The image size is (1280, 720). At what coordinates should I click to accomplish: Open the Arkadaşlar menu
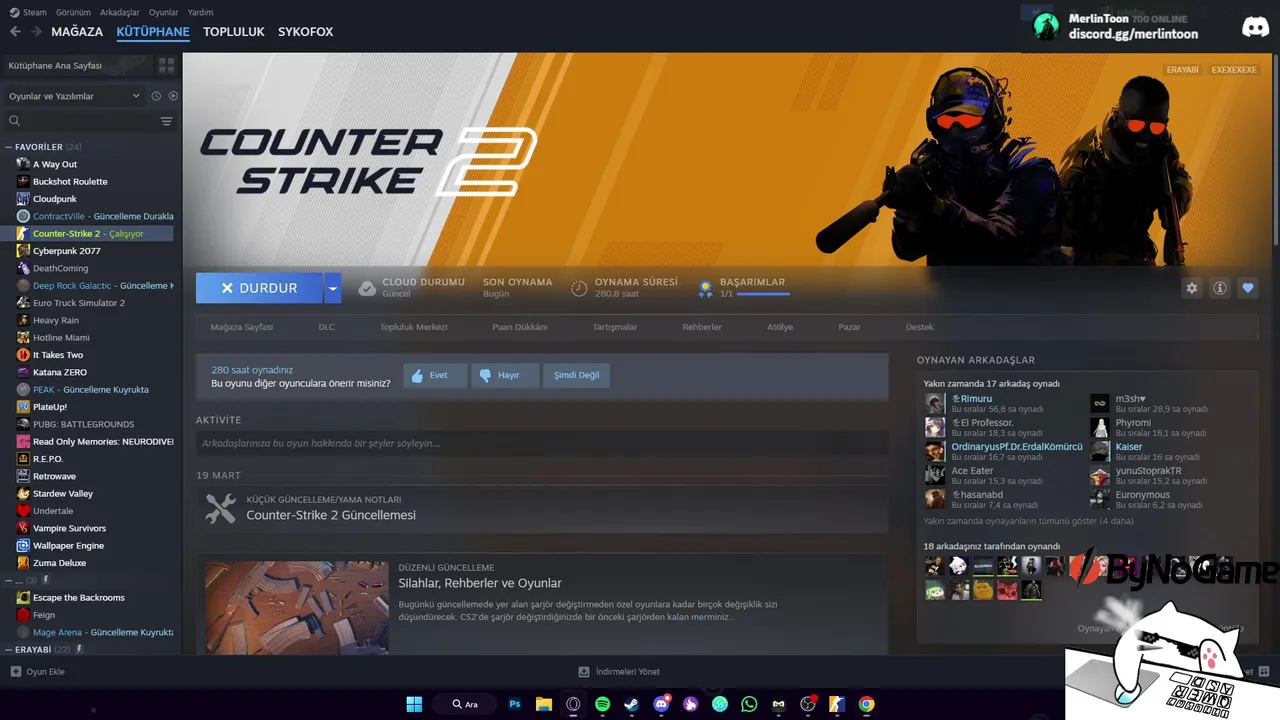[120, 12]
